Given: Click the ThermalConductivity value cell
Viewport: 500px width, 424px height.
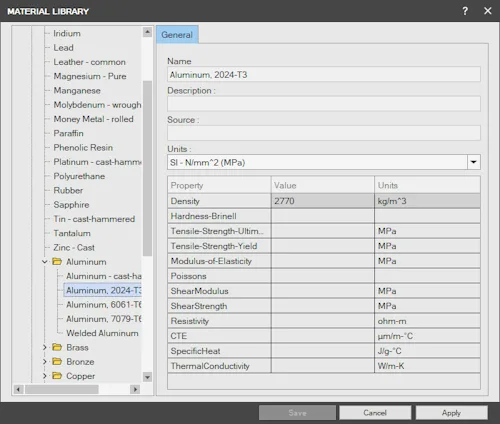Looking at the screenshot, I should point(323,366).
